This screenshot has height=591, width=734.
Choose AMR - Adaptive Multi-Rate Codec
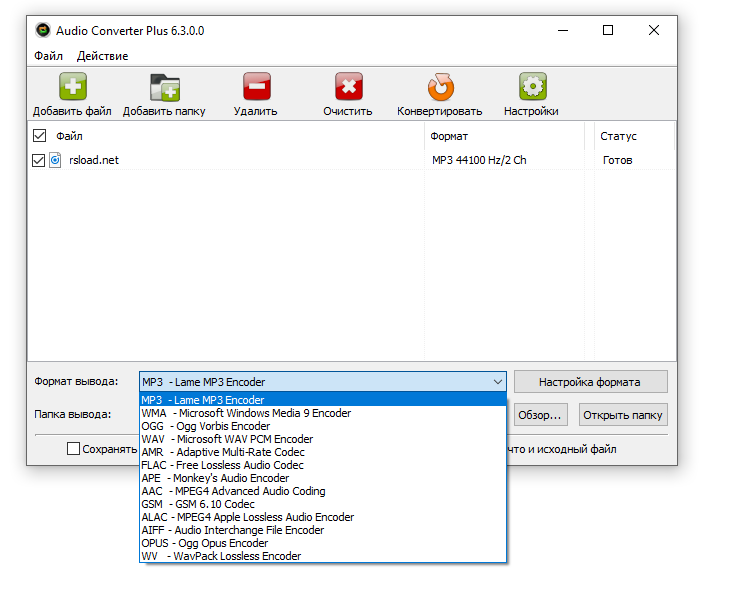(x=323, y=452)
